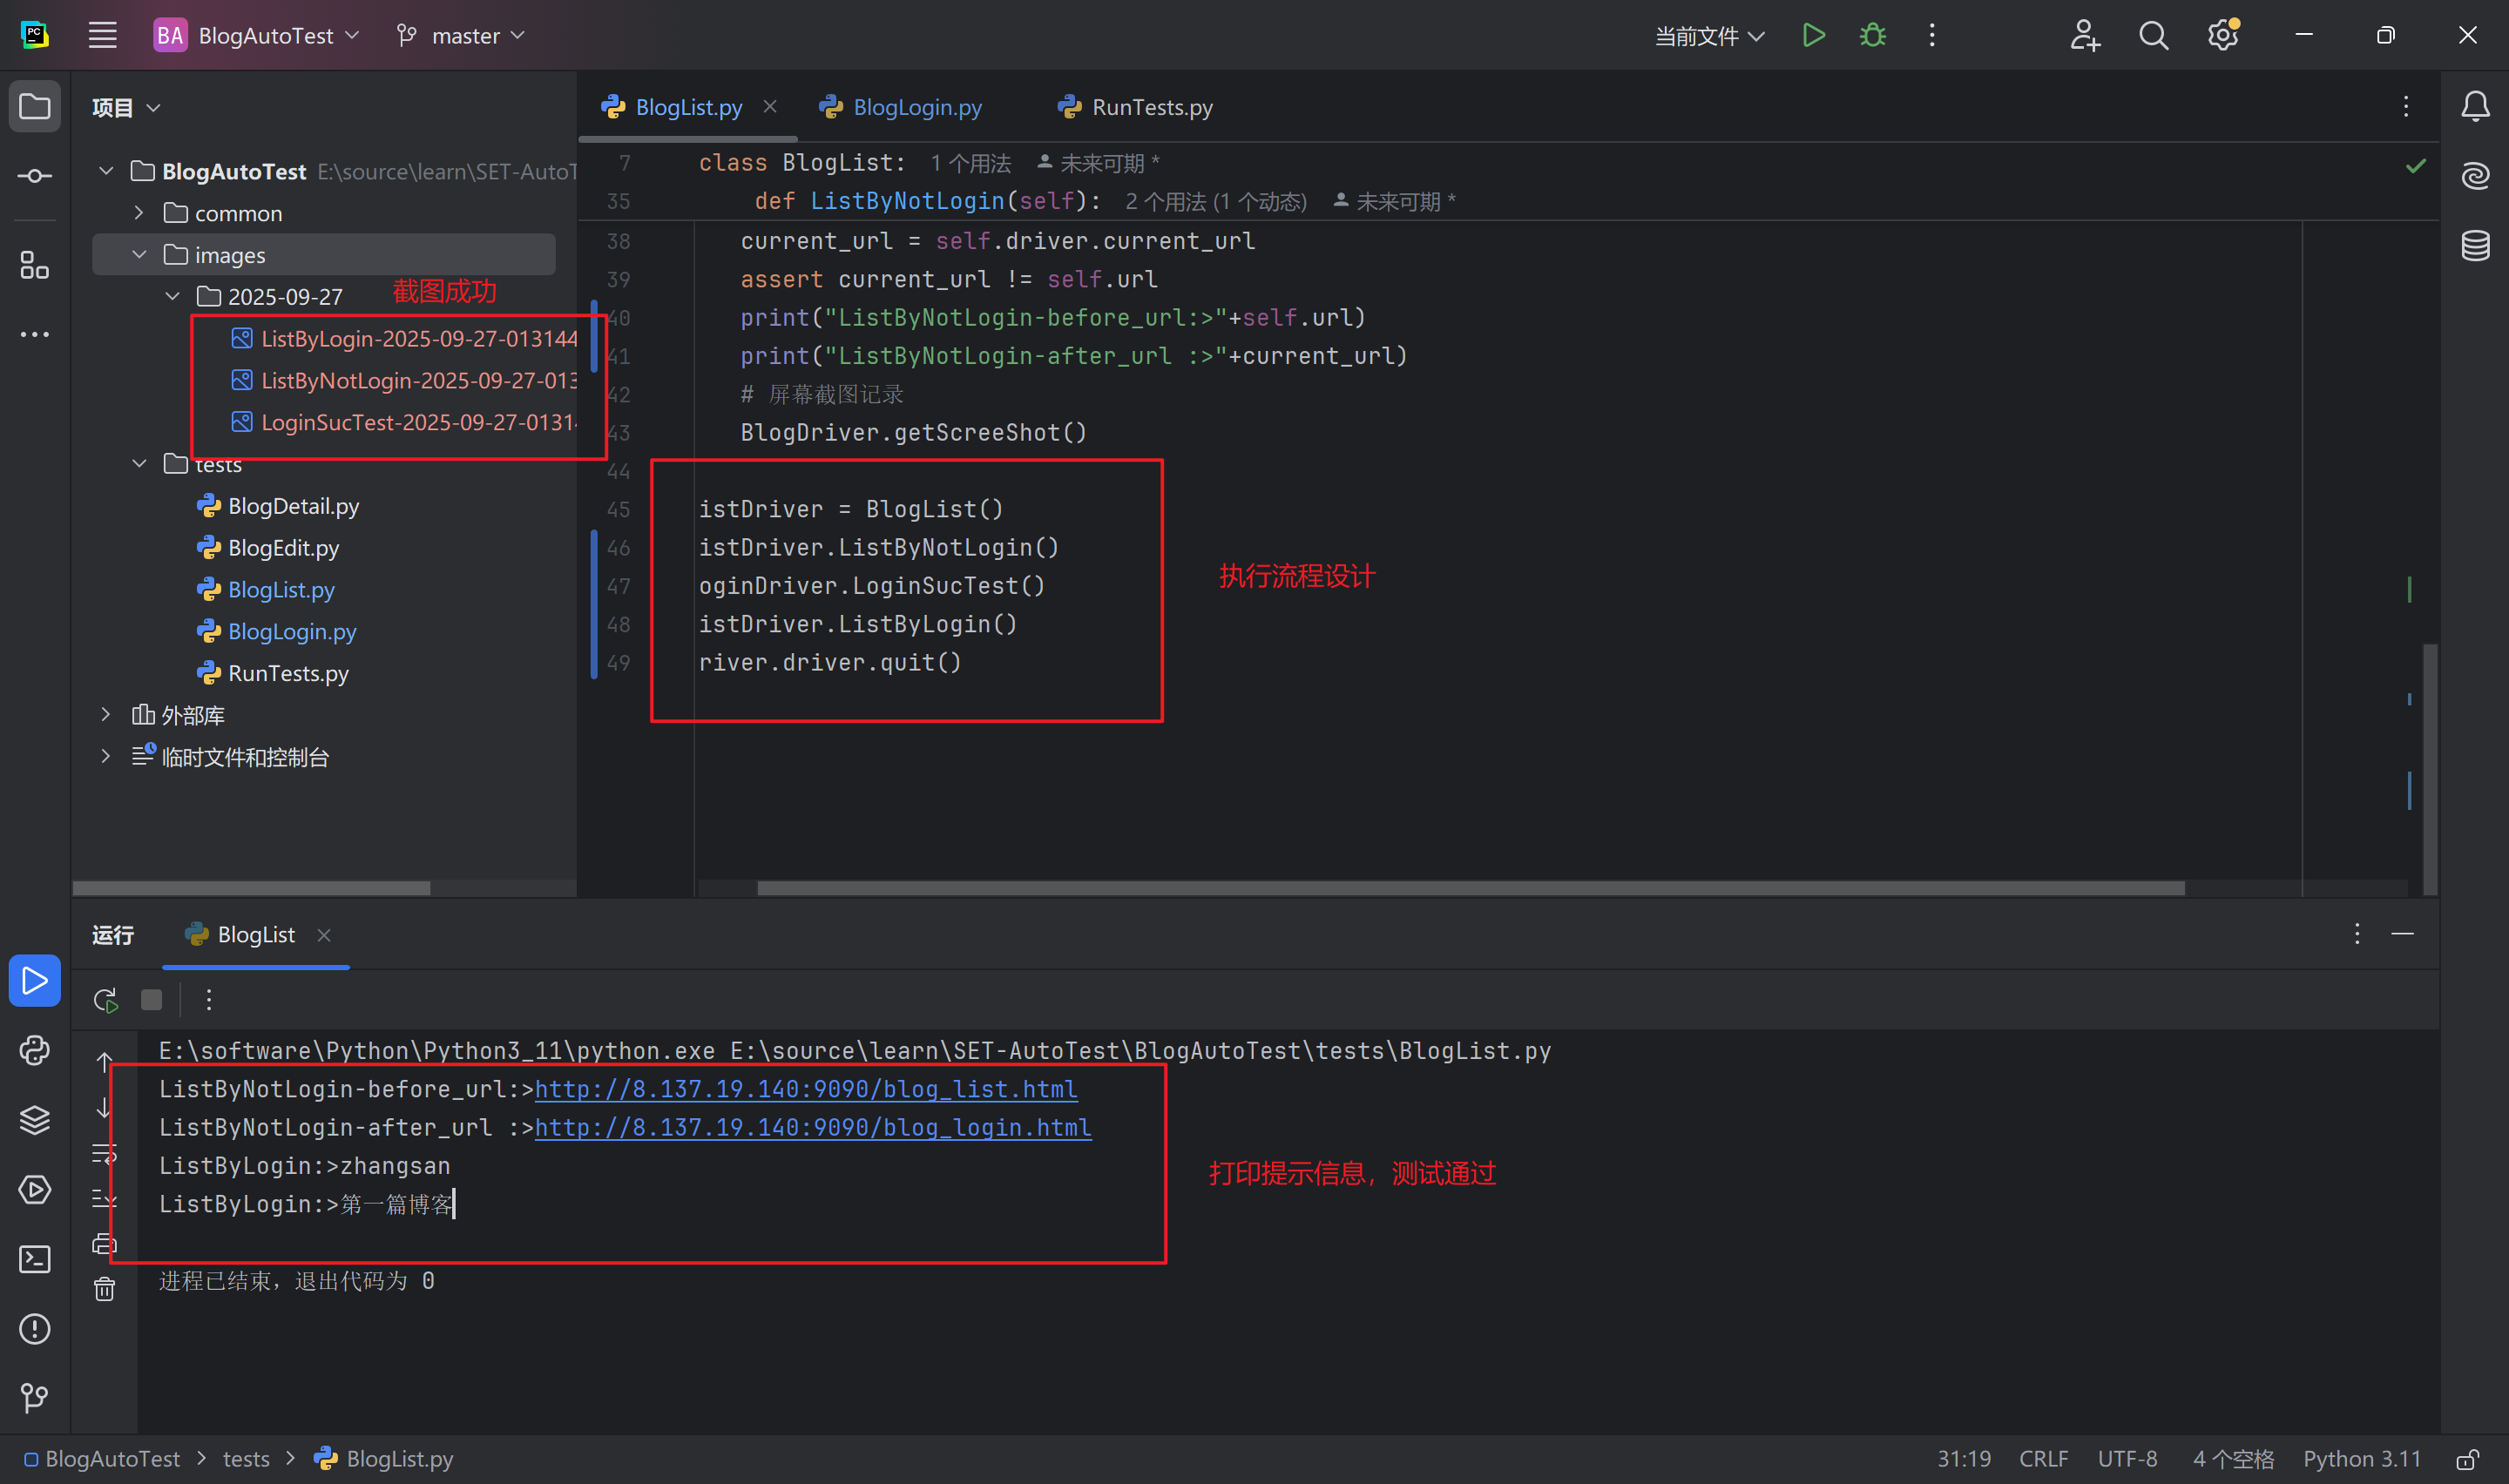This screenshot has height=1484, width=2509.
Task: Start debugging with the bug icon
Action: [1872, 35]
